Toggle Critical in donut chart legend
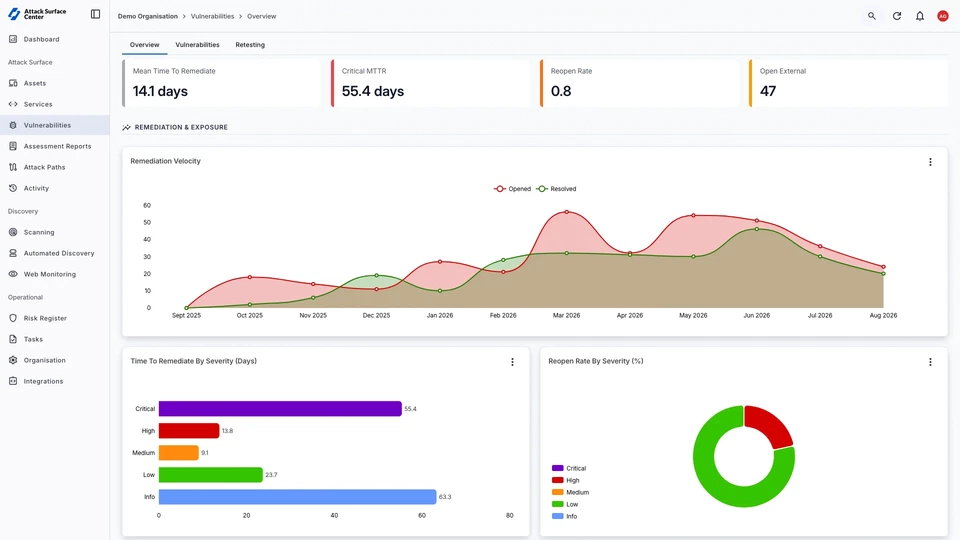 (569, 468)
